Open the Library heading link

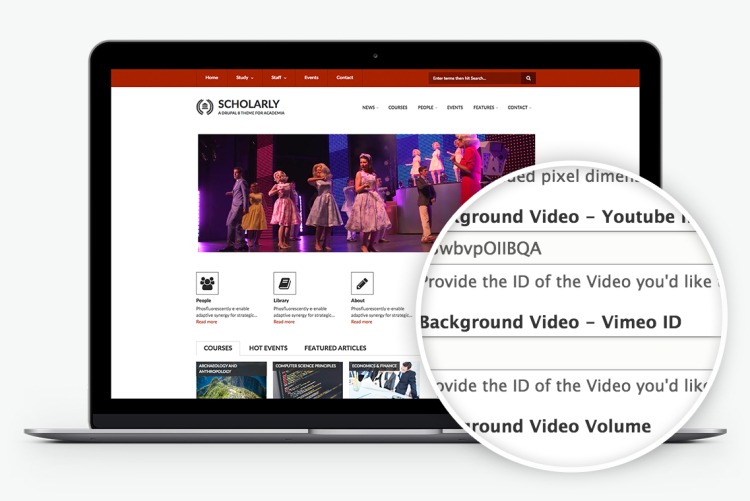(x=281, y=301)
